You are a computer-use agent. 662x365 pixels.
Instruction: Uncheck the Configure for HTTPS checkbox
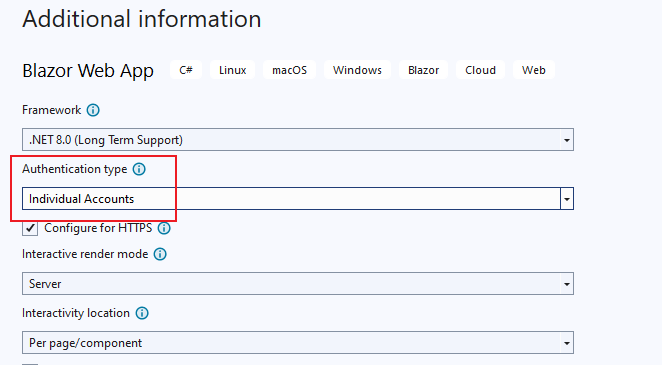30,228
